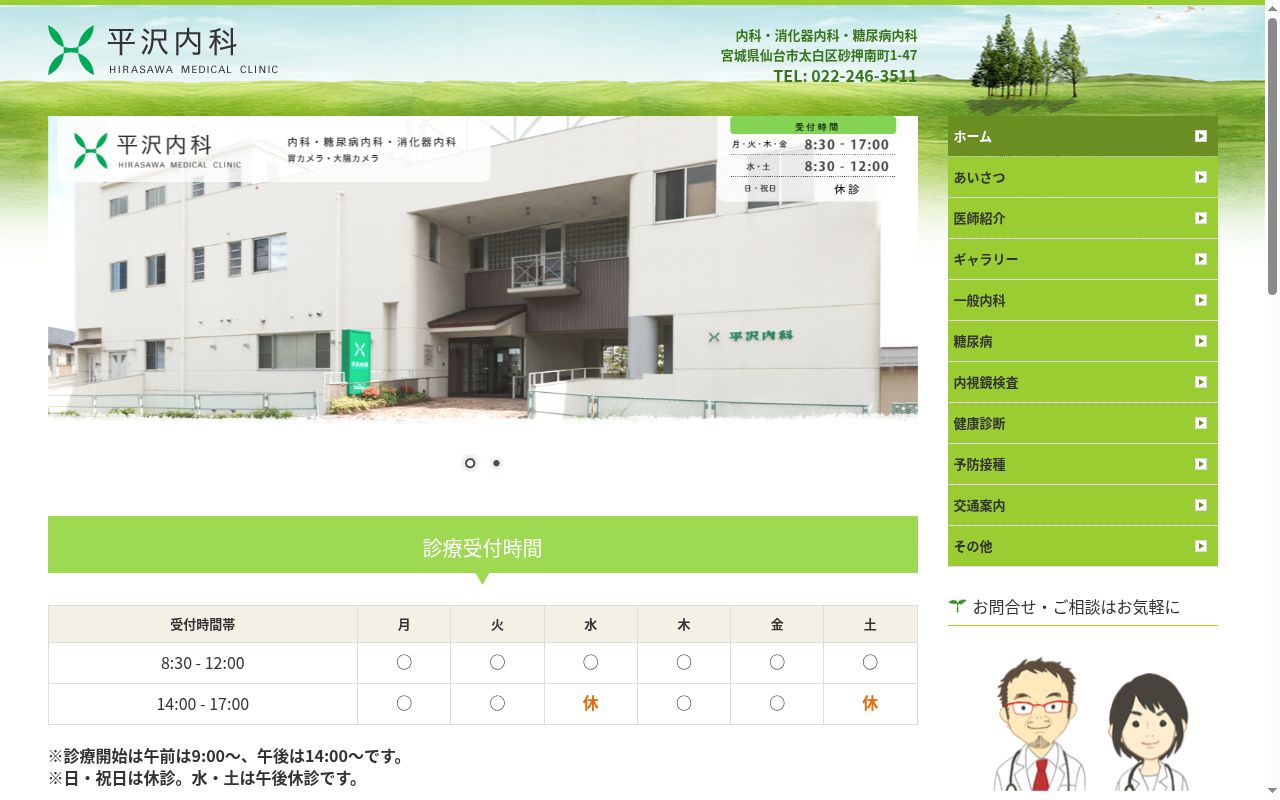
Task: Open the ギャラリー section
Action: [x=1083, y=259]
